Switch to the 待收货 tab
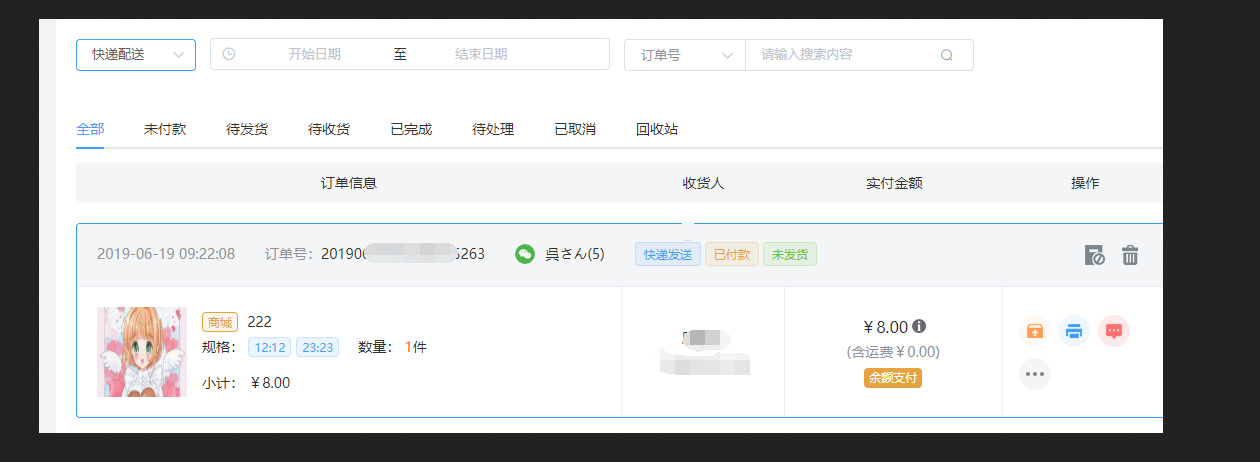The height and width of the screenshot is (462, 1260). coord(329,130)
